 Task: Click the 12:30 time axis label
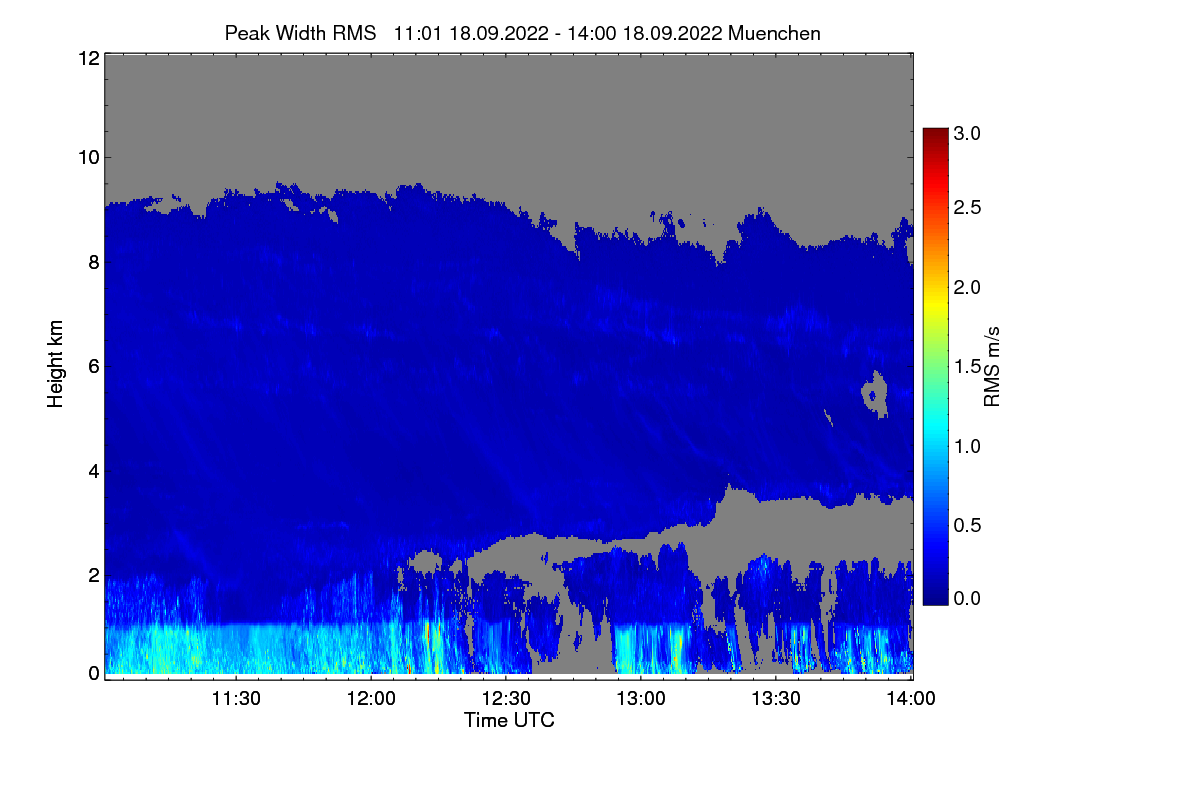(x=506, y=699)
